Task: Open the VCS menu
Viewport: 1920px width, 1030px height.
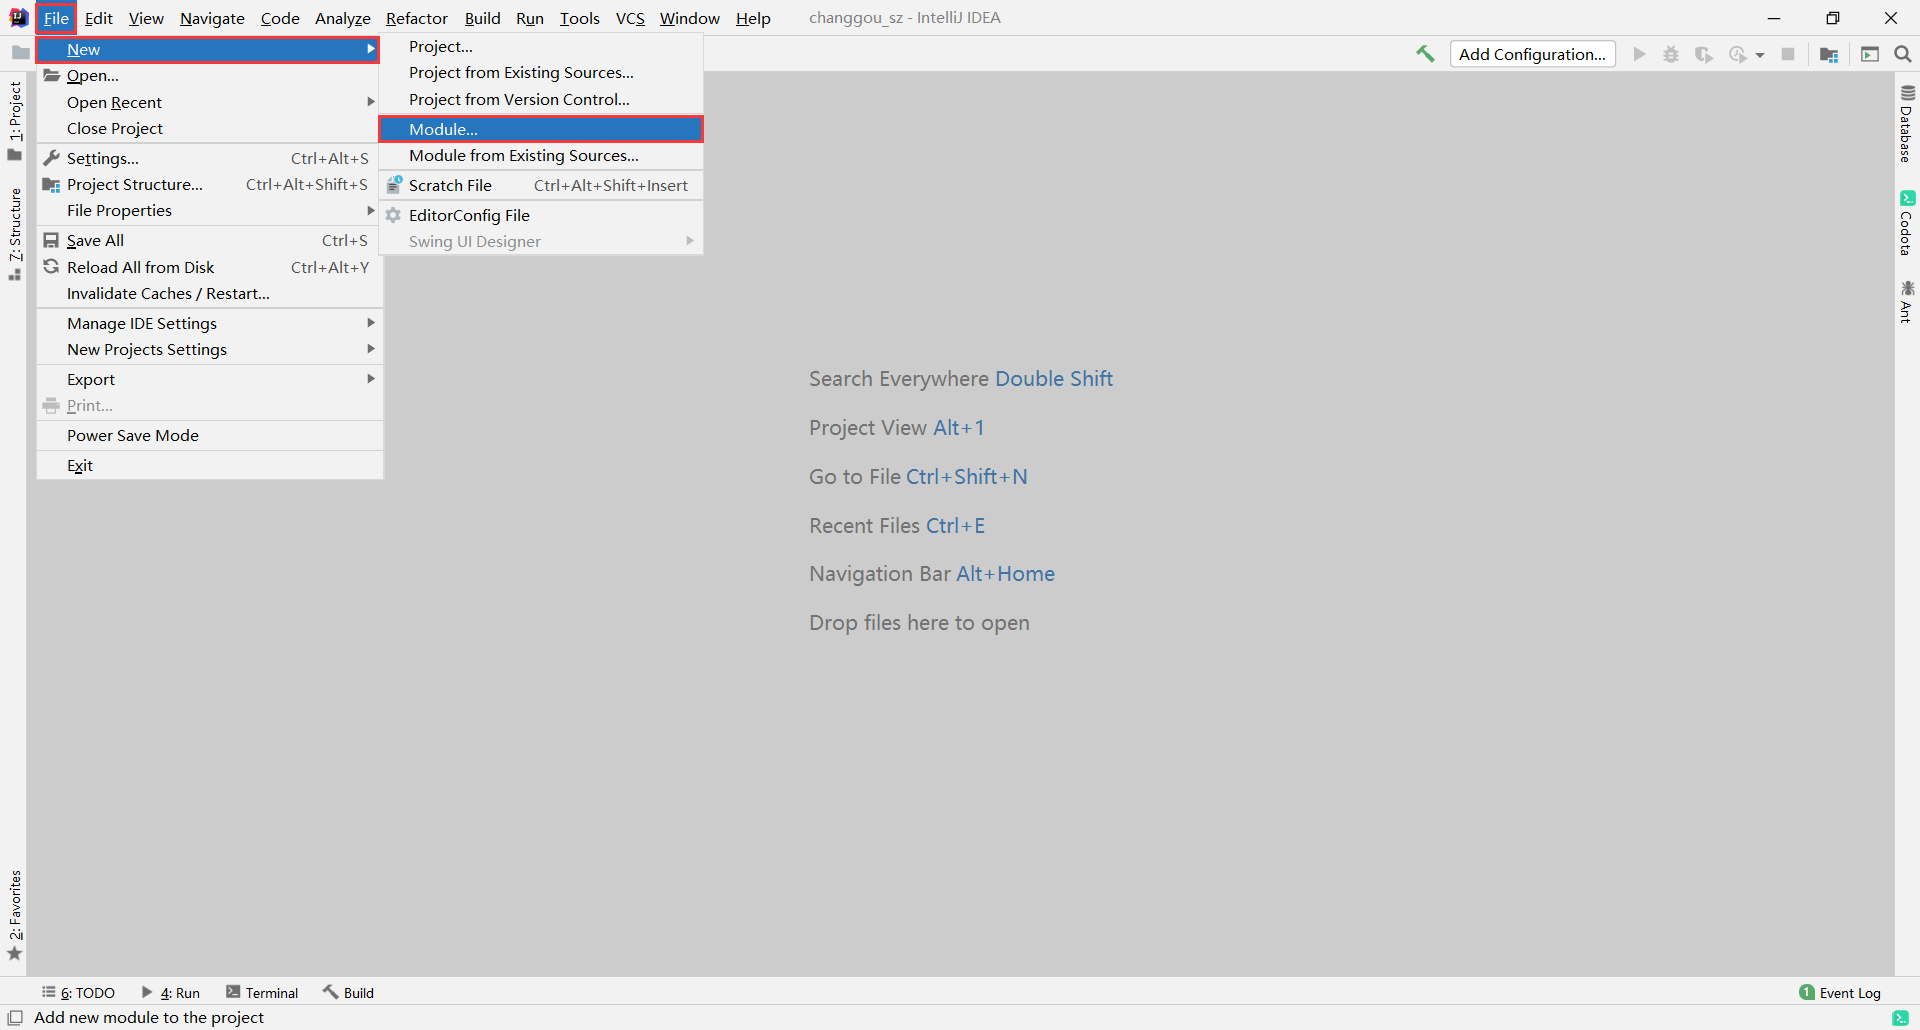Action: (630, 18)
